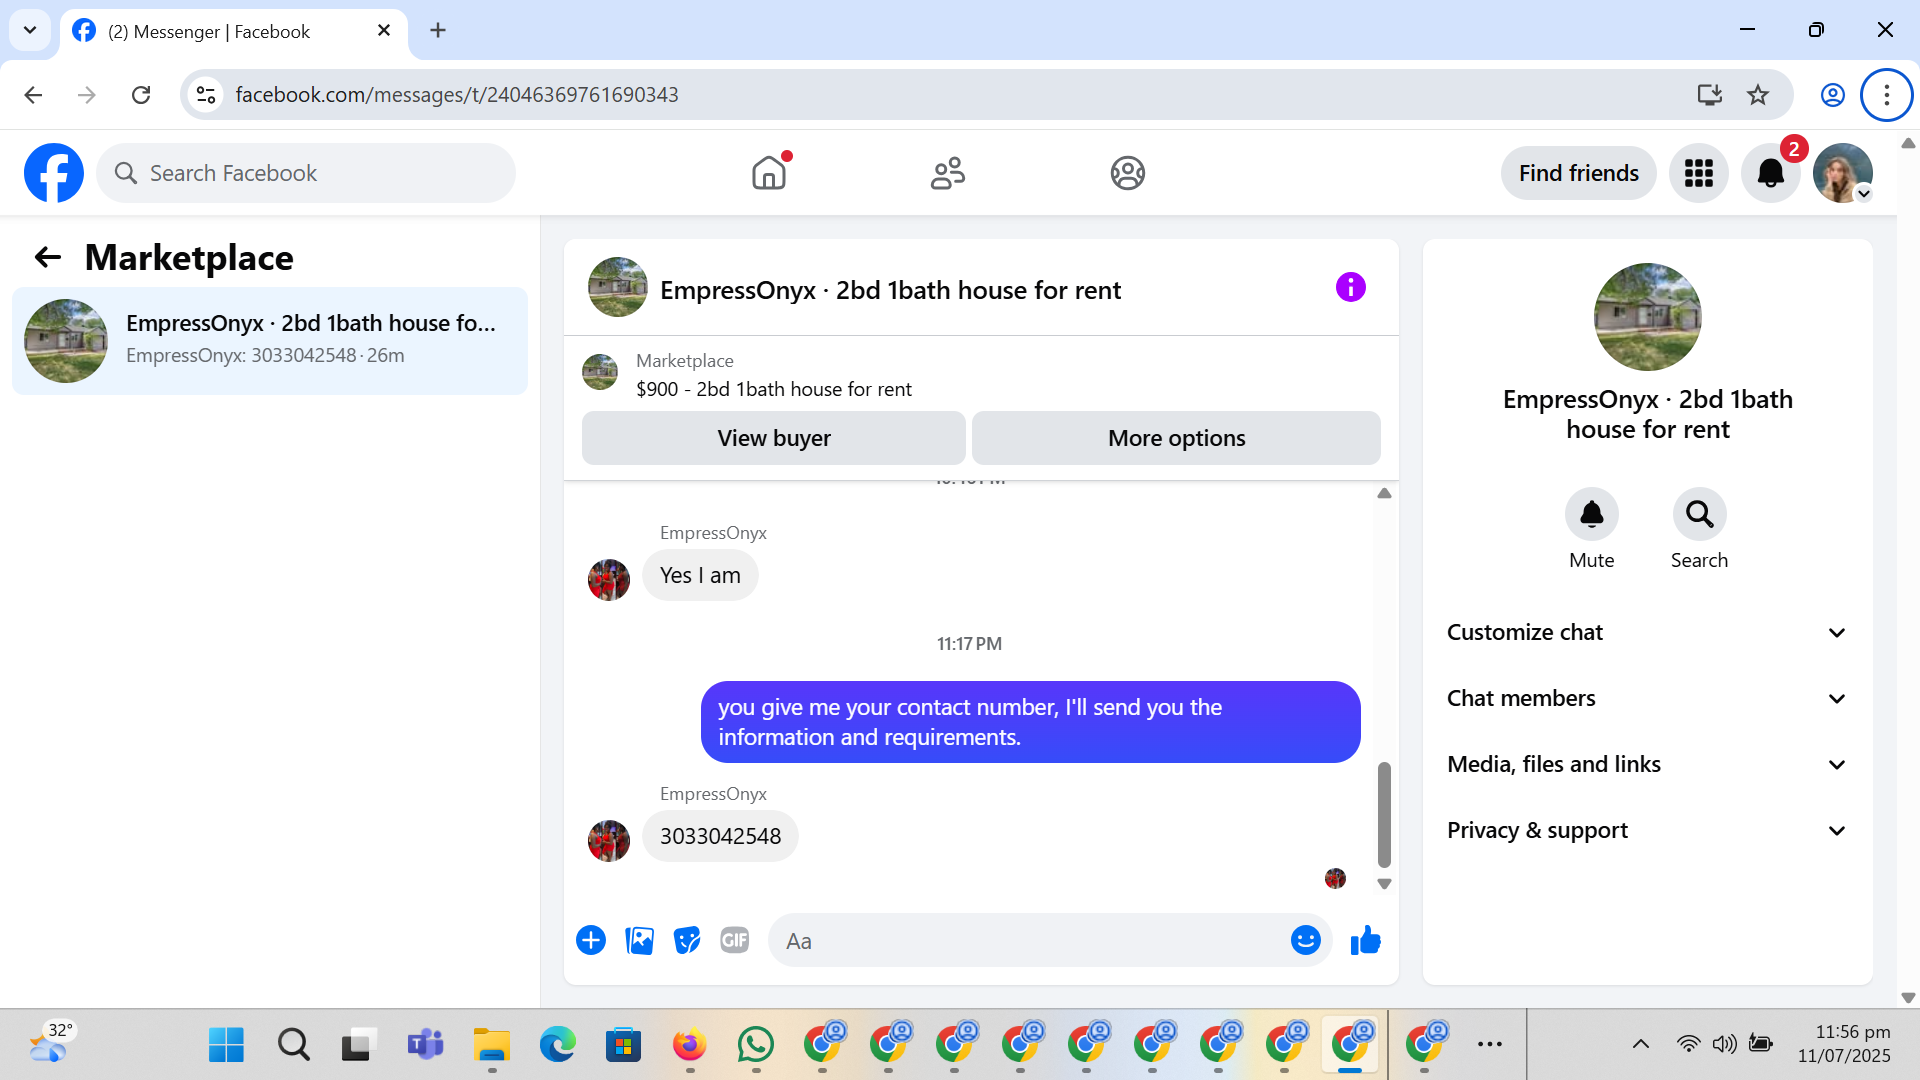1920x1080 pixels.
Task: Focus the Search Facebook field
Action: point(306,173)
